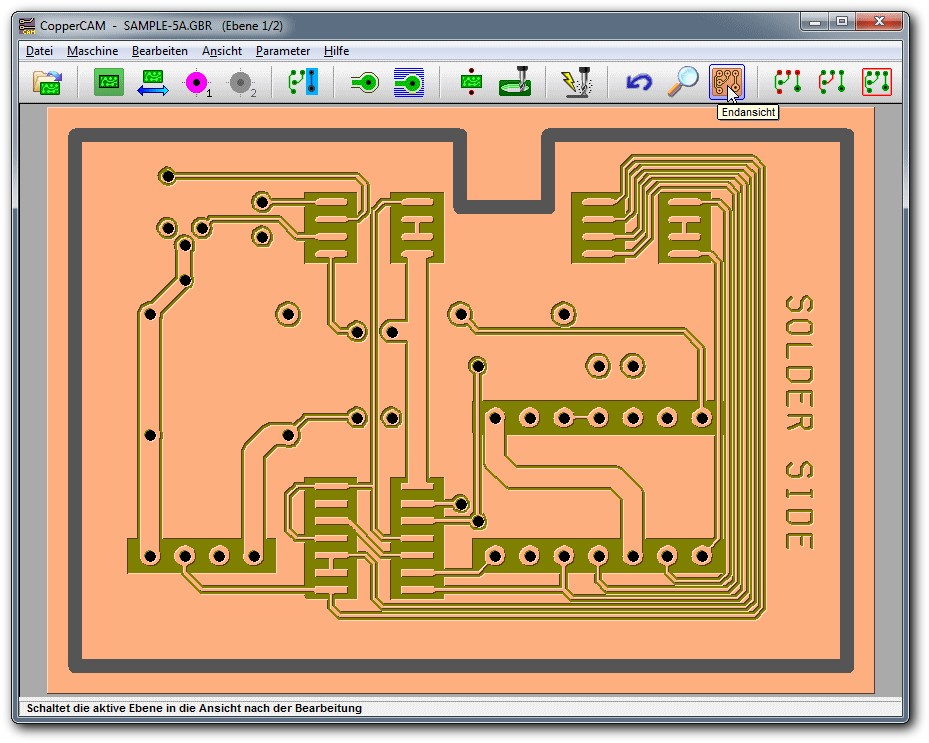Screen dimensions: 929x743
Task: Click the SOLDER SIDE text on board
Action: coord(800,422)
